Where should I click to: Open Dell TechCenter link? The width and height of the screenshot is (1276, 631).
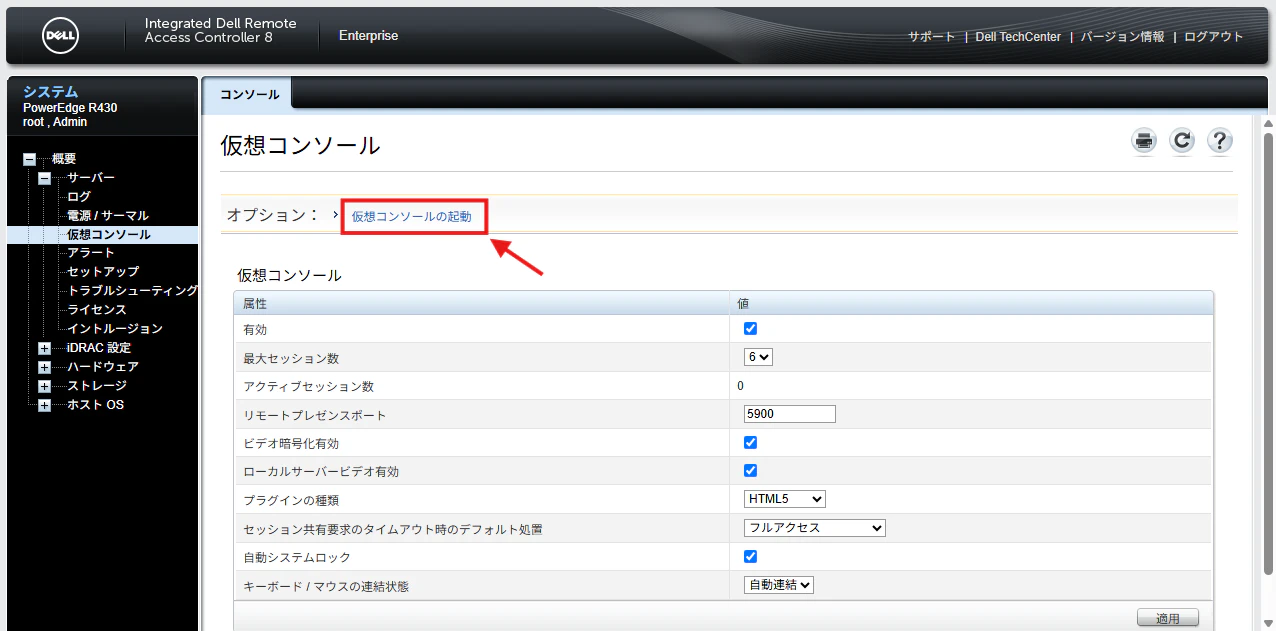[x=1018, y=37]
